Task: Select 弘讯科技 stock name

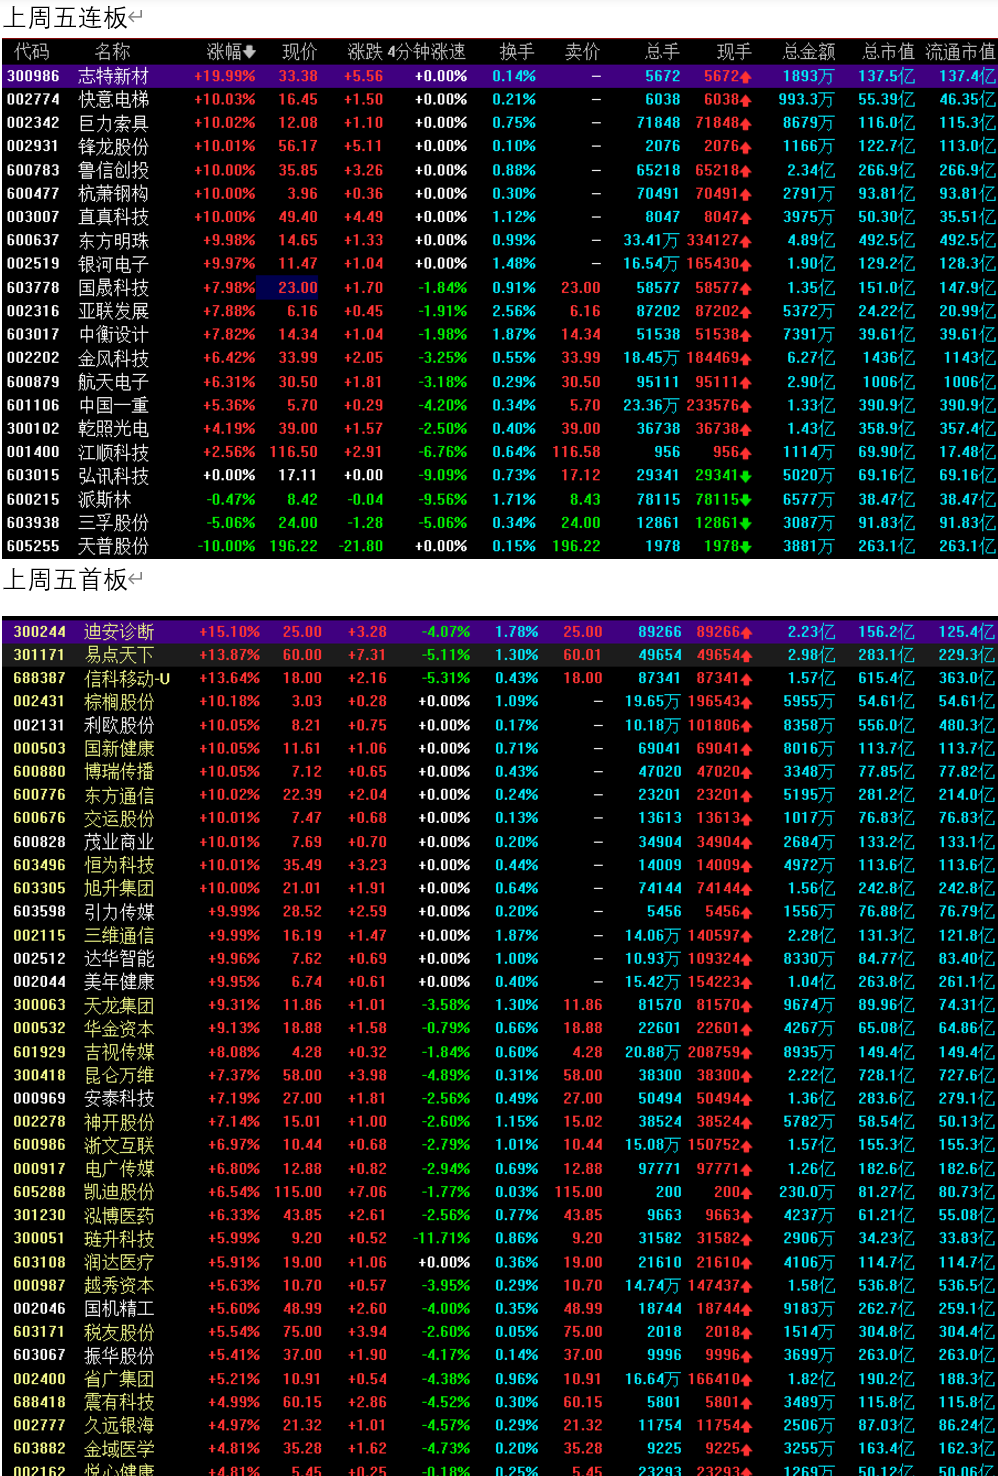Action: [114, 475]
